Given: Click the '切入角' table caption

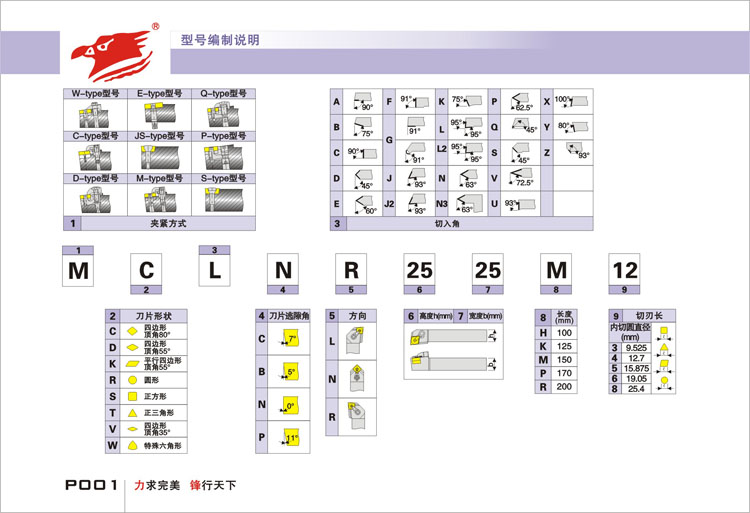Looking at the screenshot, I should 447,223.
